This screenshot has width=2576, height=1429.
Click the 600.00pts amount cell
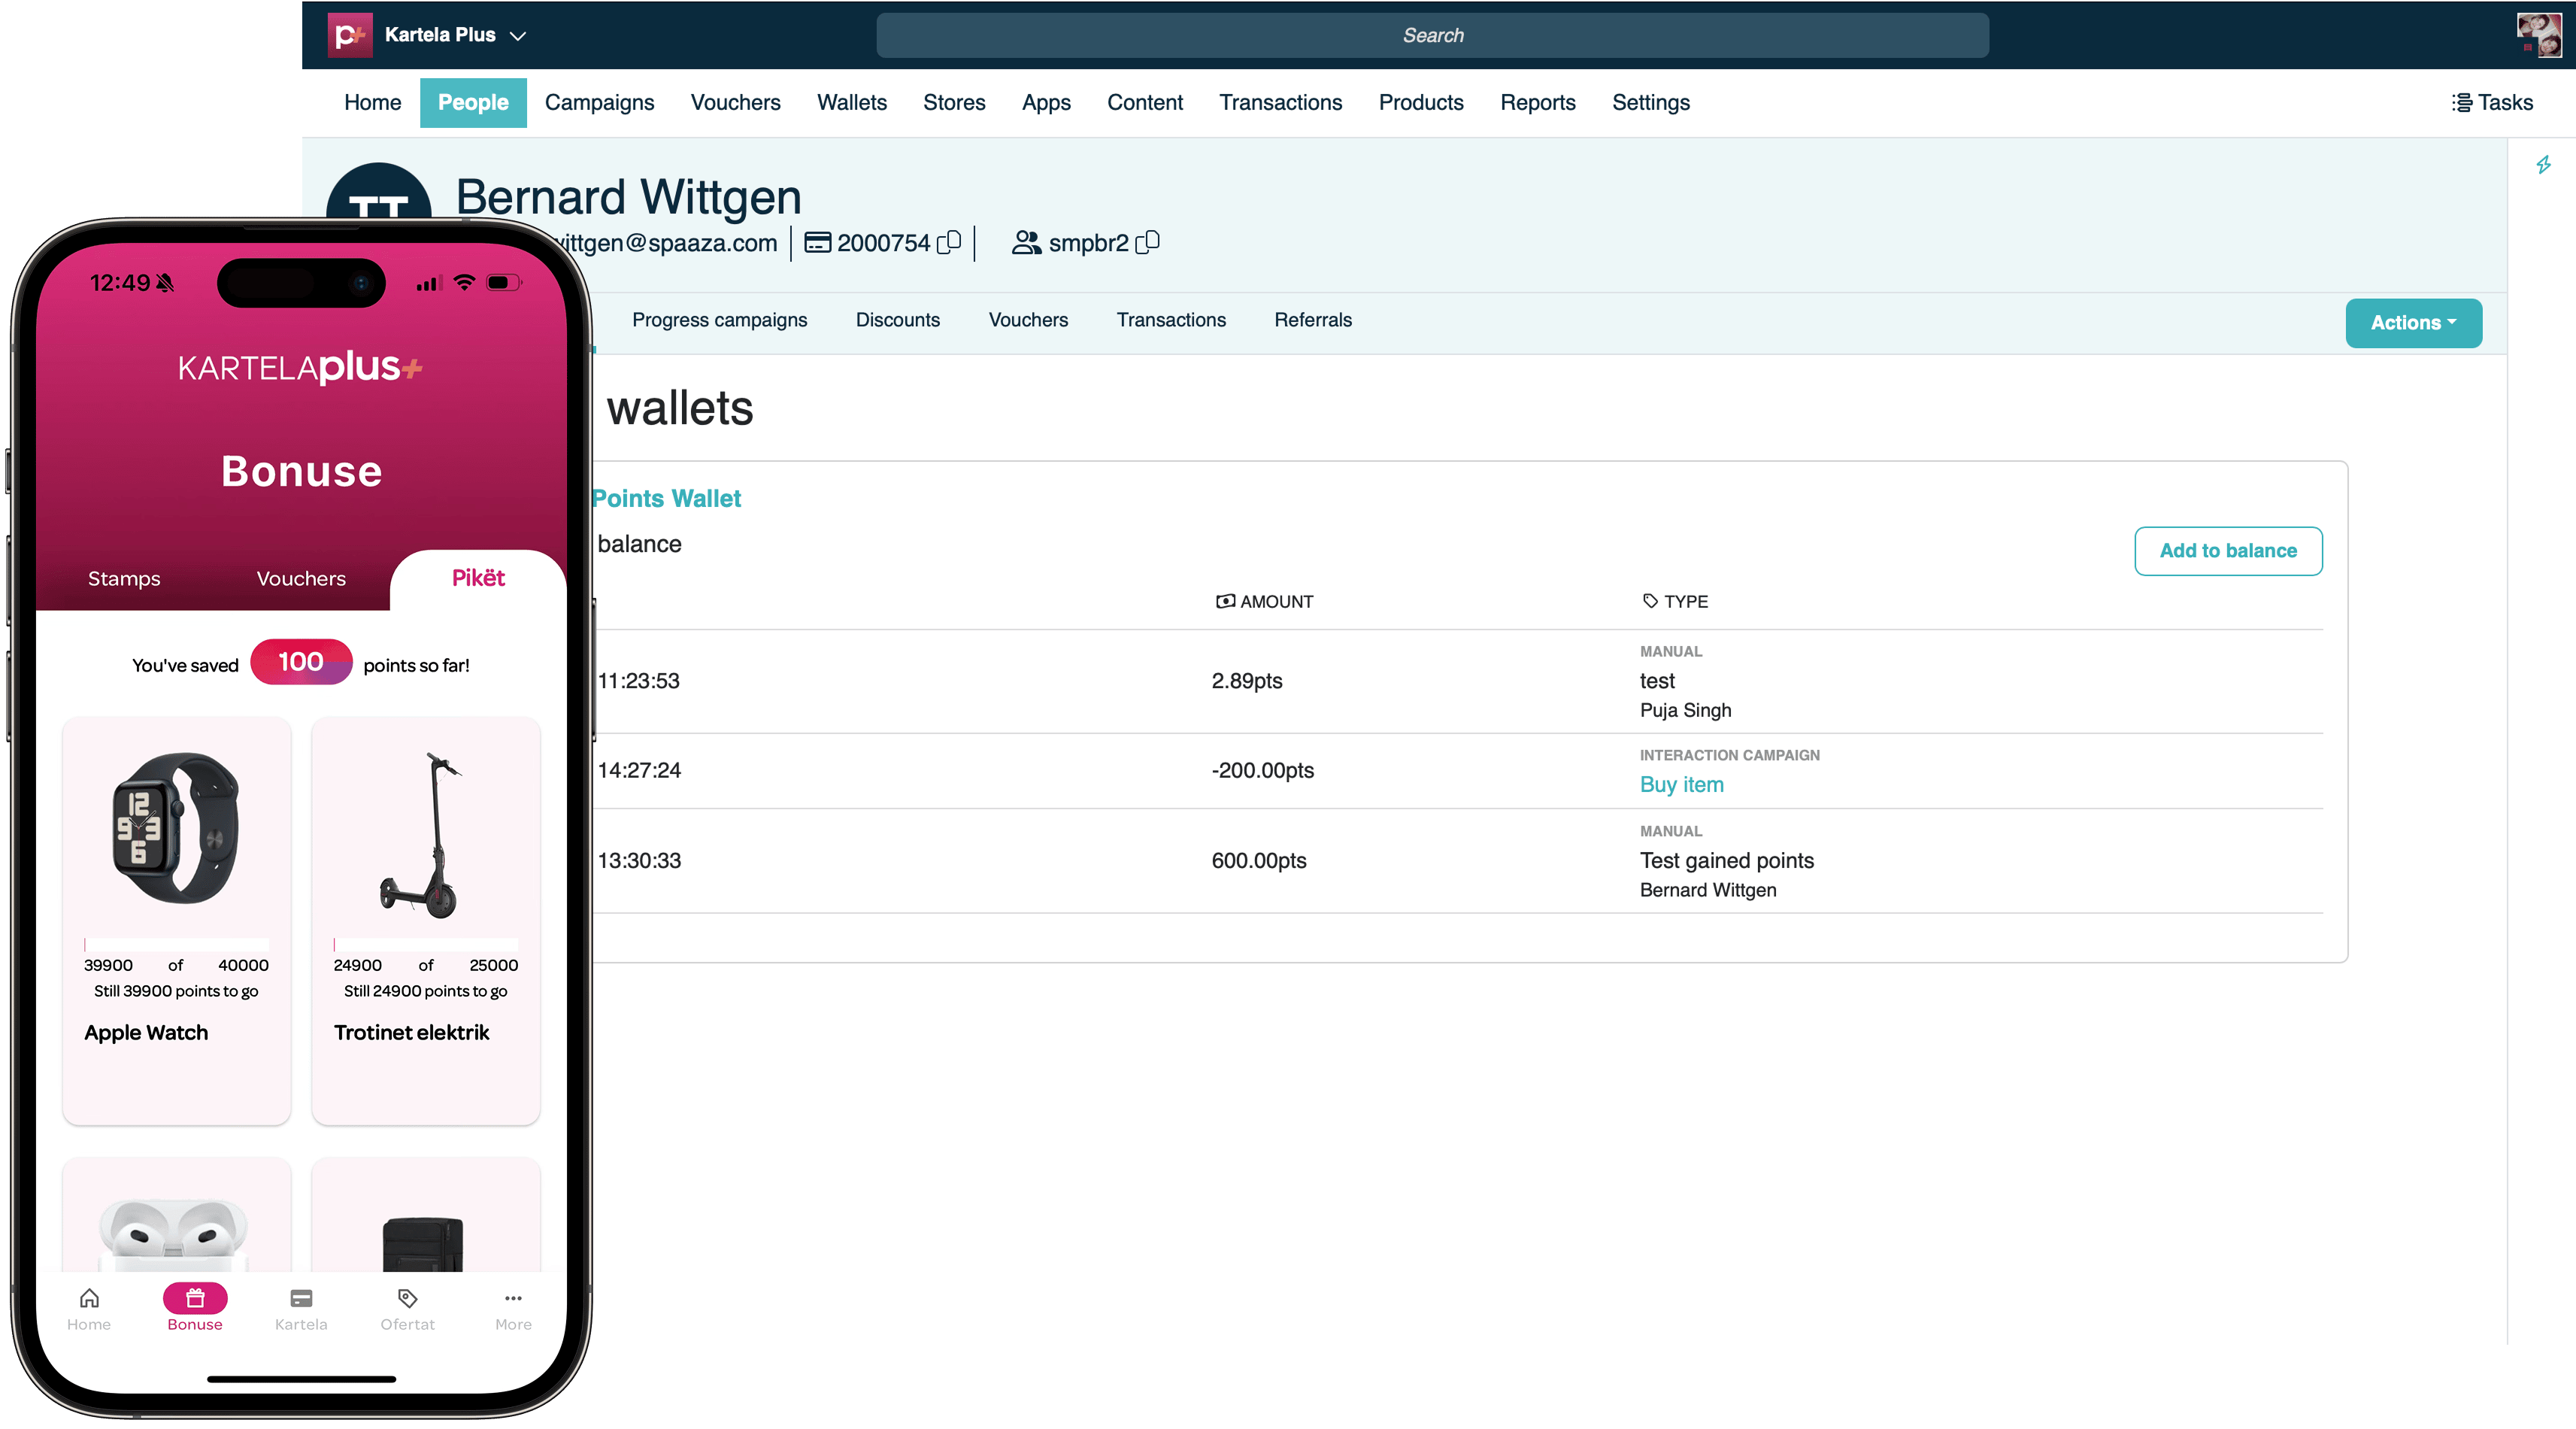(x=1258, y=860)
